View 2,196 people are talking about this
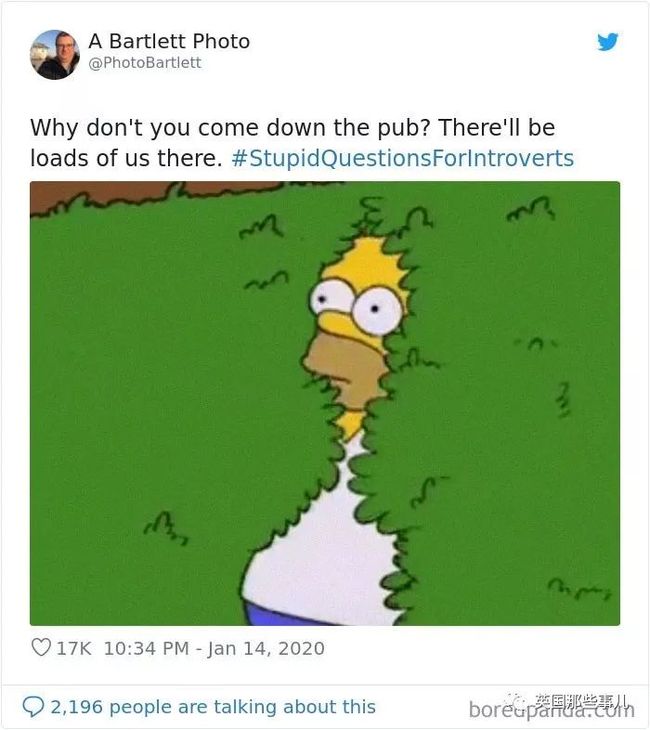This screenshot has width=650, height=730. point(213,707)
